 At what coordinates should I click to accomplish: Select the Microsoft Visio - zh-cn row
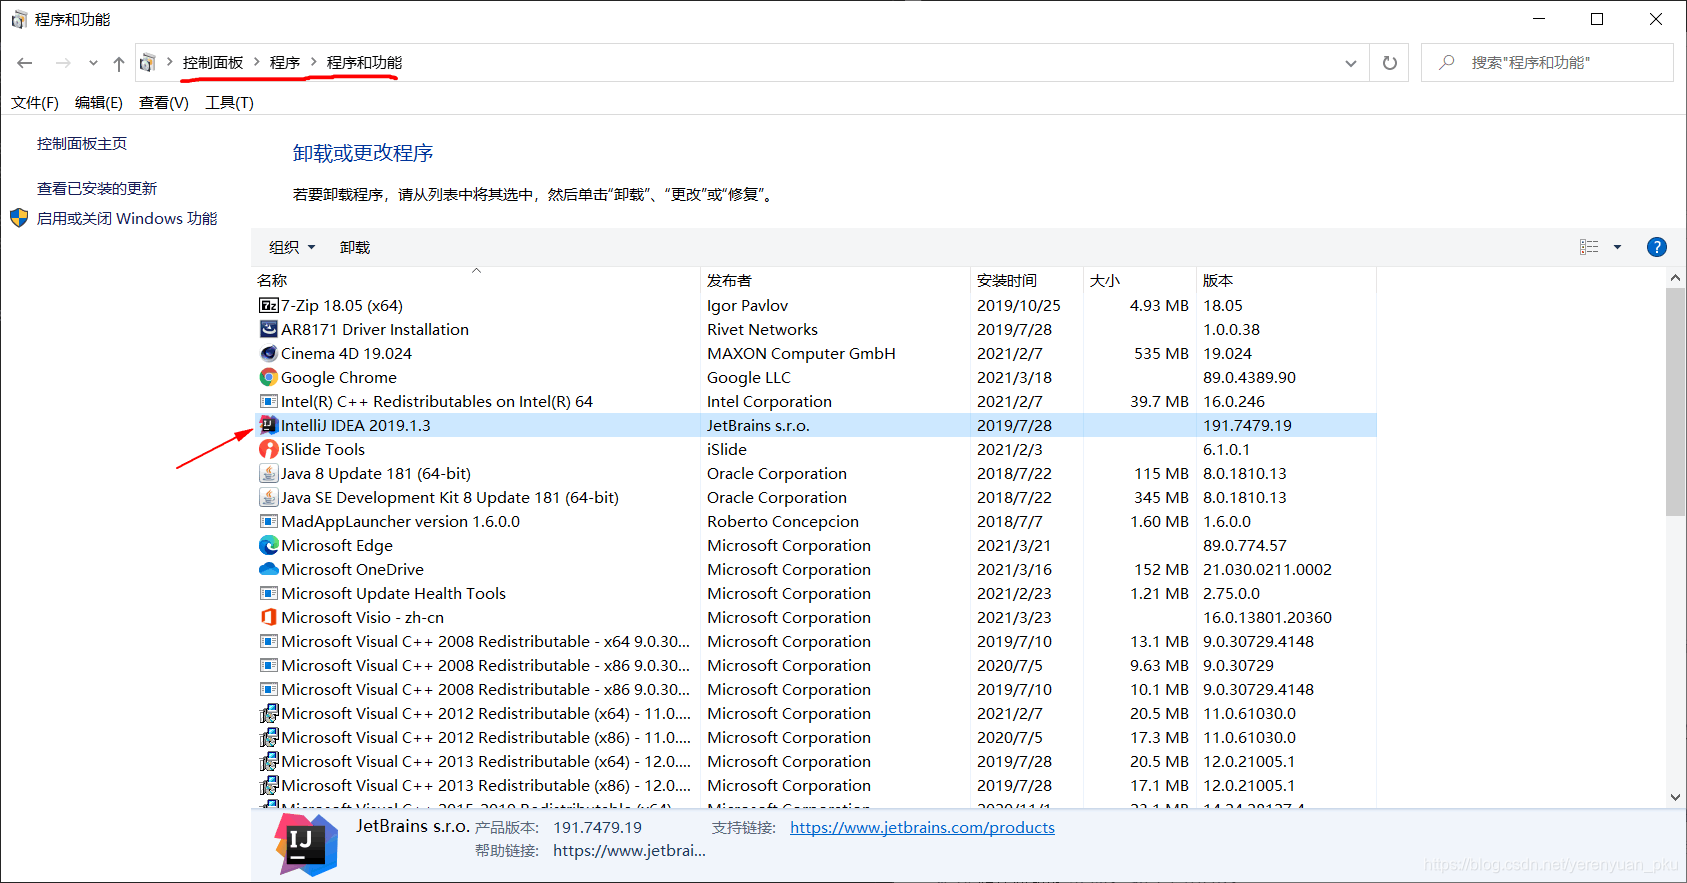click(815, 618)
